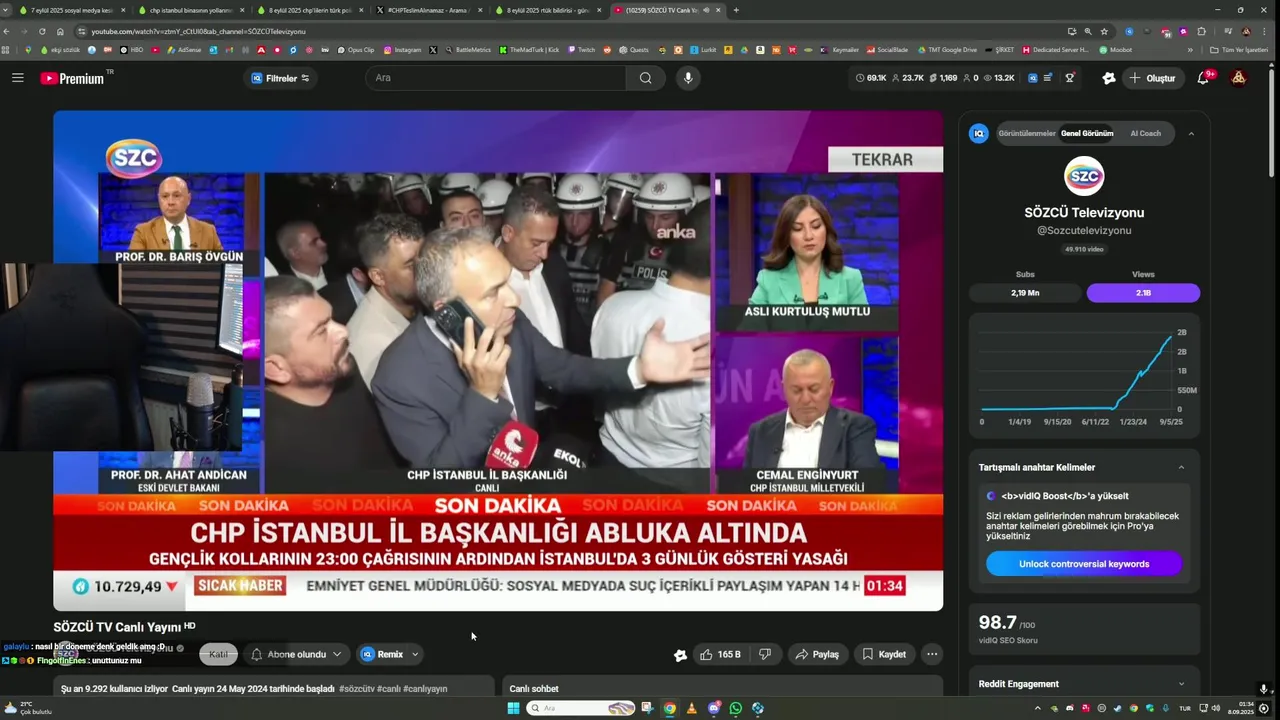This screenshot has height=720, width=1280.
Task: Submit search with magnifier icon
Action: coord(646,78)
